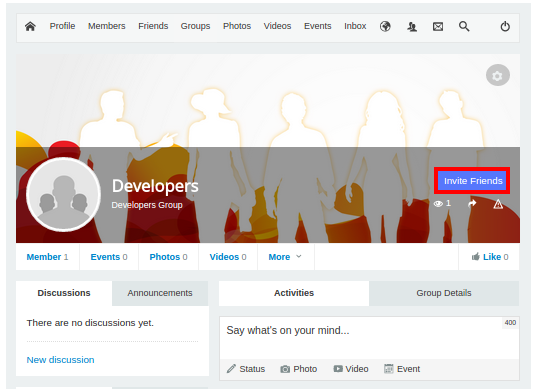Open the Members menu item
Image resolution: width=537 pixels, height=389 pixels.
107,26
